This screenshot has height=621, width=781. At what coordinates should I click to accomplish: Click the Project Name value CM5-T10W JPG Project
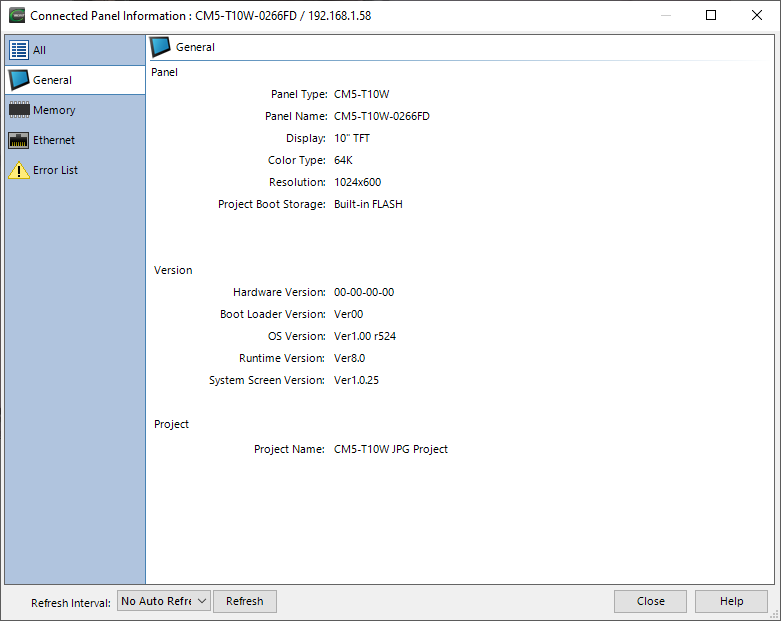click(390, 449)
